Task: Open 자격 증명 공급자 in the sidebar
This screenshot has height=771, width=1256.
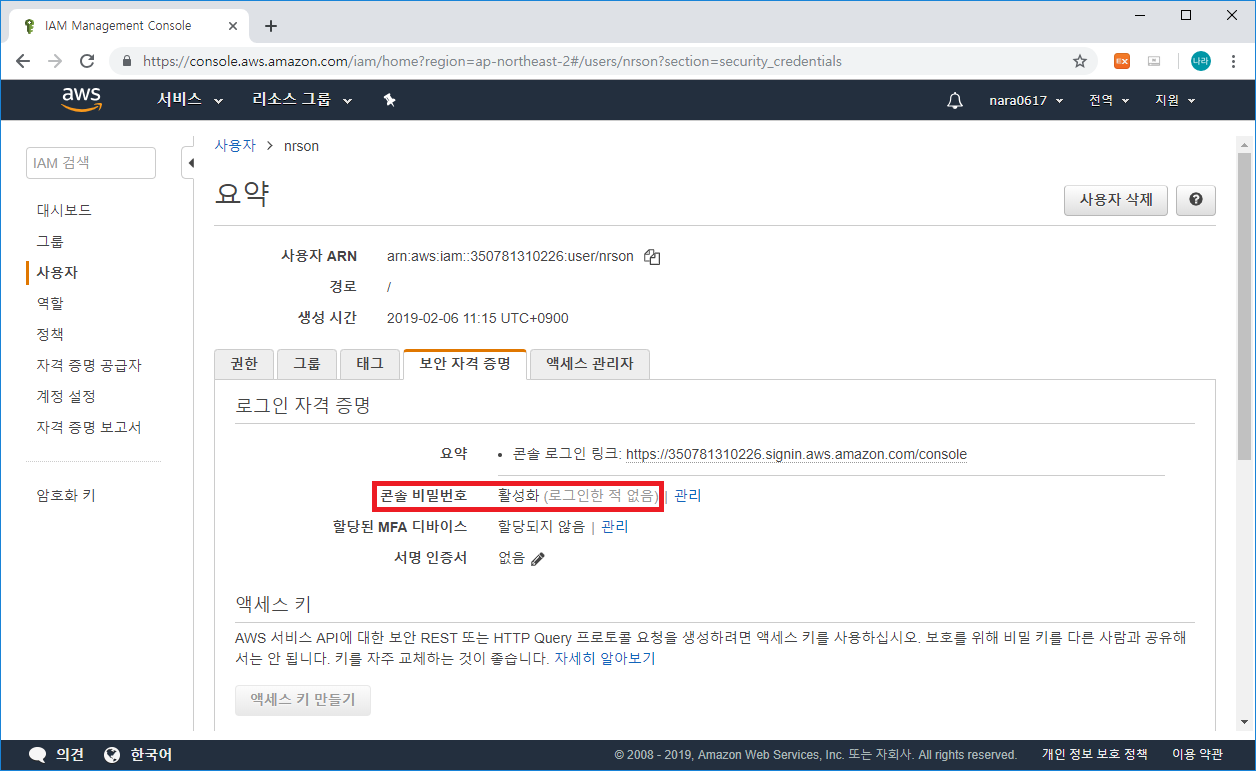Action: point(89,365)
